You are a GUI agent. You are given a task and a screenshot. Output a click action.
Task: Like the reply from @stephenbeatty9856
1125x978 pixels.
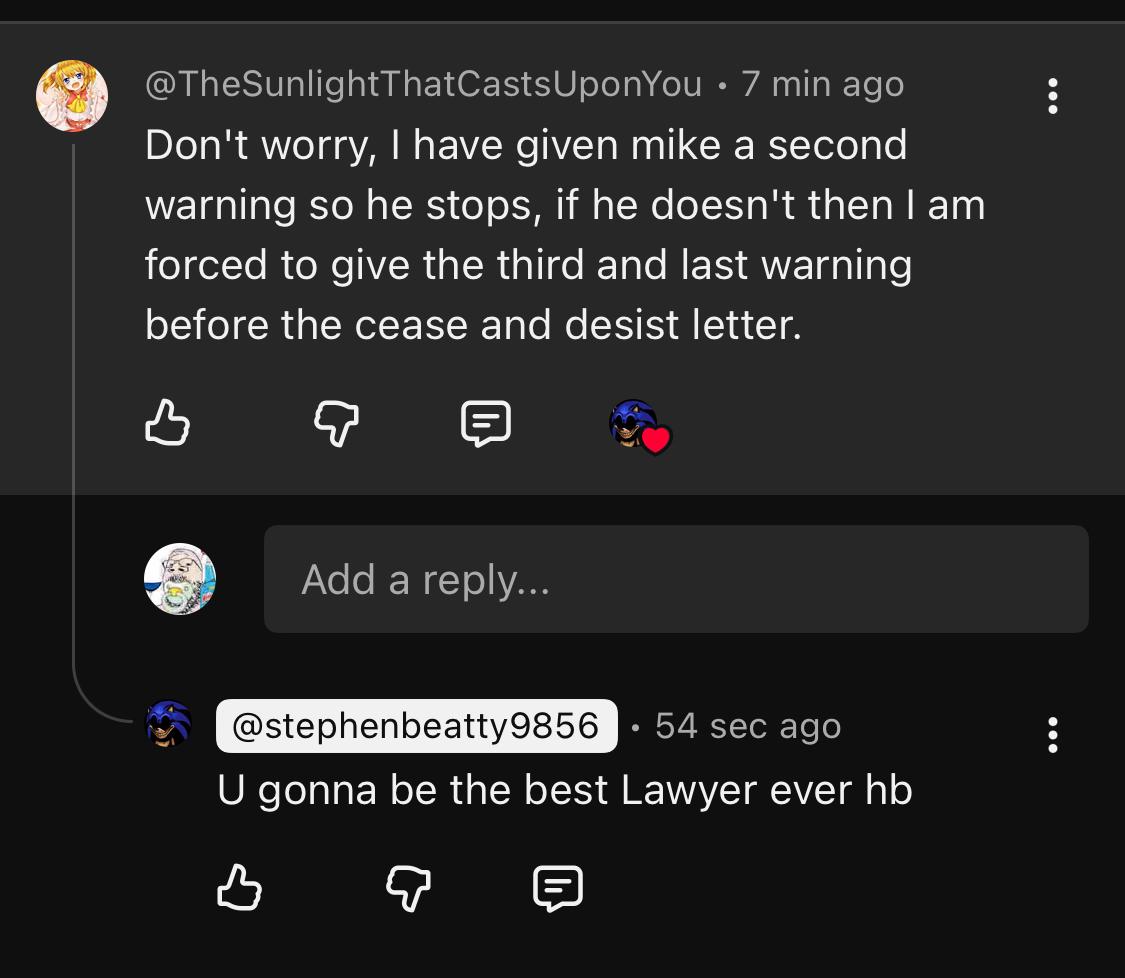(239, 887)
